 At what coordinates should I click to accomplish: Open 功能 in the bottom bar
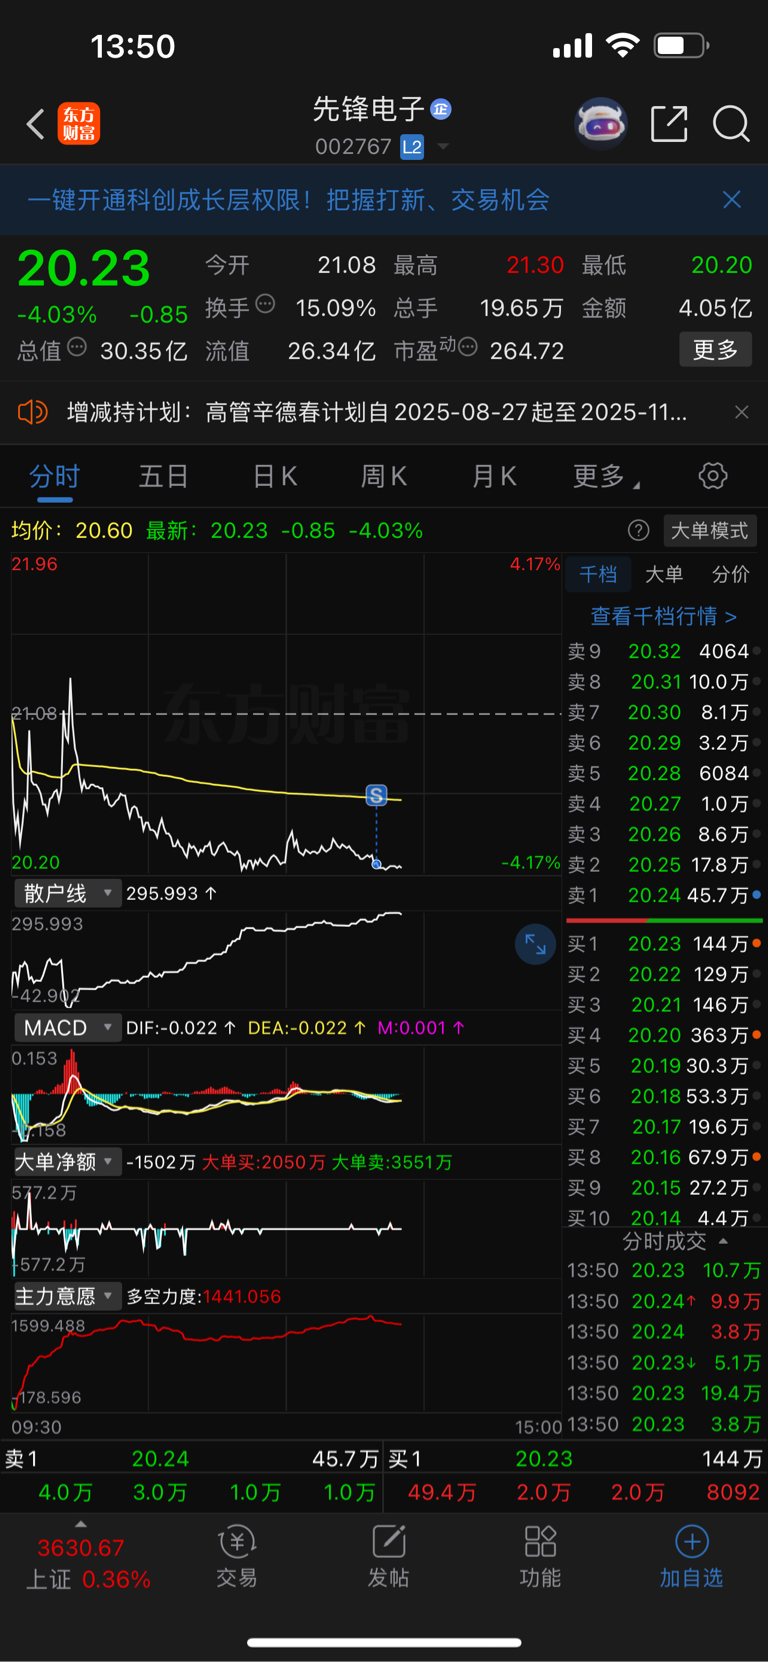(x=540, y=1557)
